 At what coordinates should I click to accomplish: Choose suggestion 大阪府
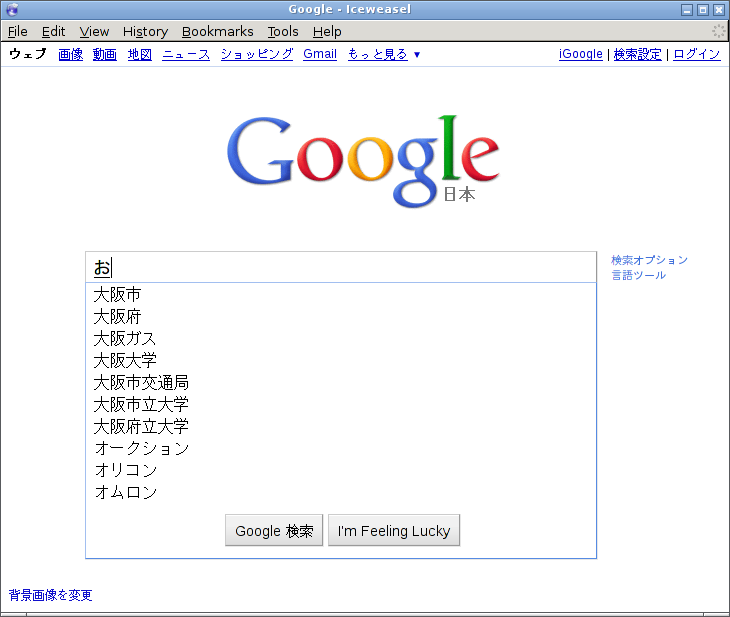[x=341, y=317]
